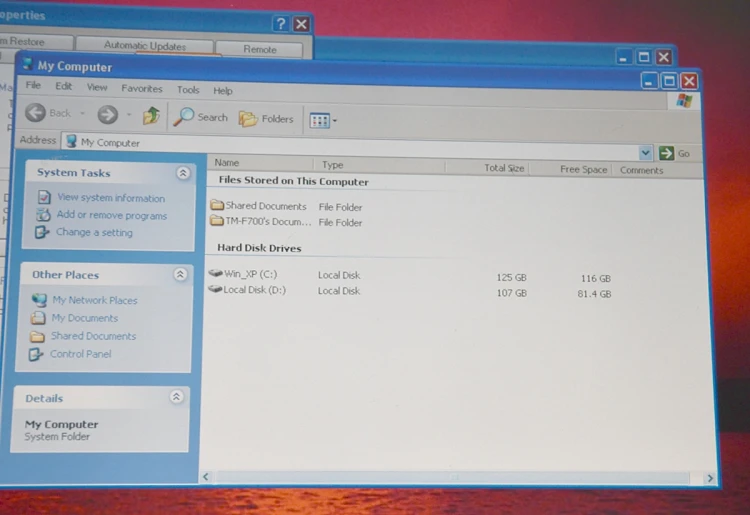The image size is (750, 515).
Task: Click the My Network Places icon
Action: (39, 300)
